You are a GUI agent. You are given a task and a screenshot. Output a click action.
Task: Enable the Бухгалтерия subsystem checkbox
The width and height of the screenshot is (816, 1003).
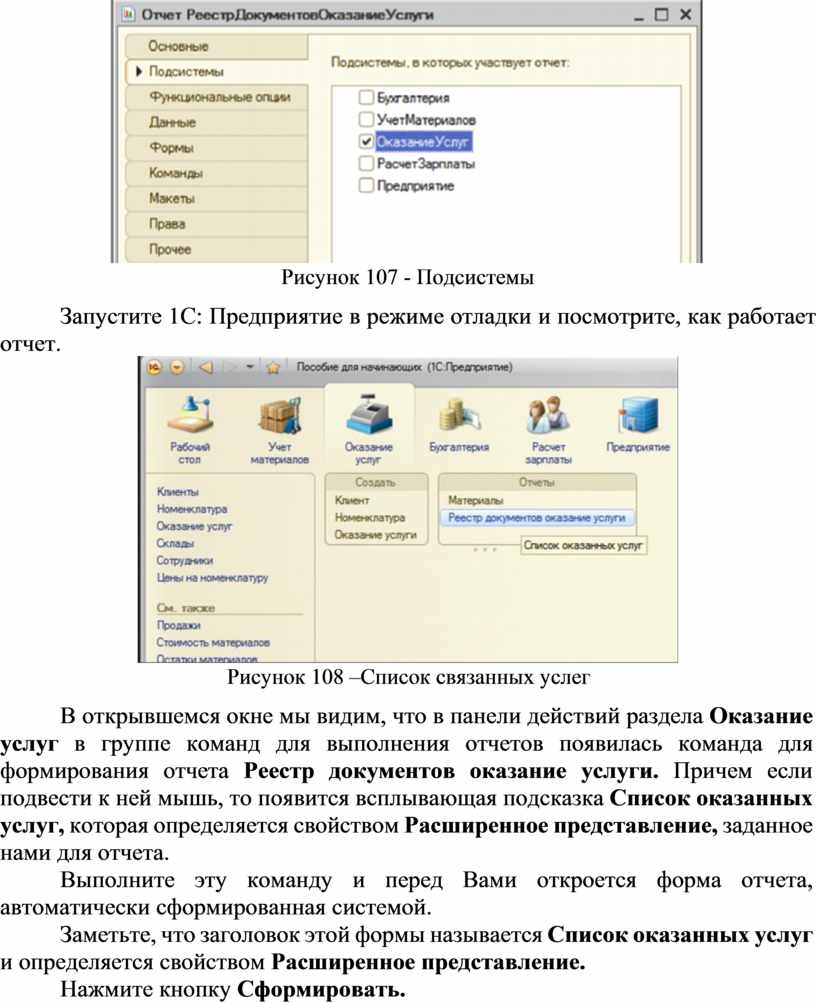[366, 98]
